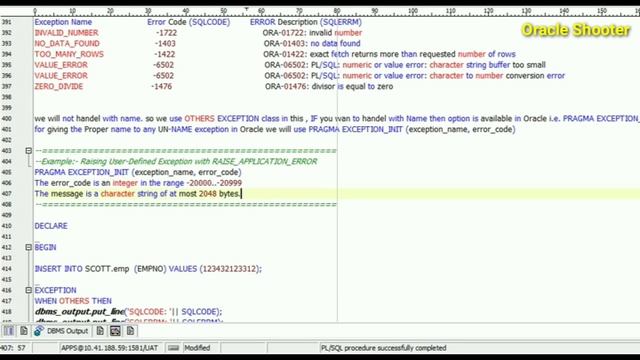
Task: Open the first grid output tab icon
Action: click(x=9, y=331)
